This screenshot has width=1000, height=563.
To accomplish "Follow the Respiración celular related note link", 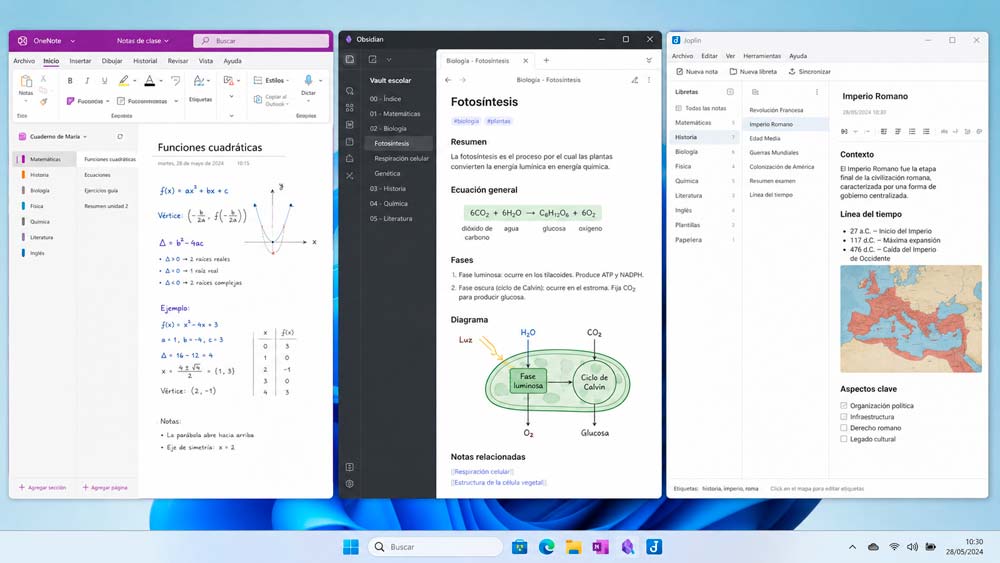I will pyautogui.click(x=482, y=472).
